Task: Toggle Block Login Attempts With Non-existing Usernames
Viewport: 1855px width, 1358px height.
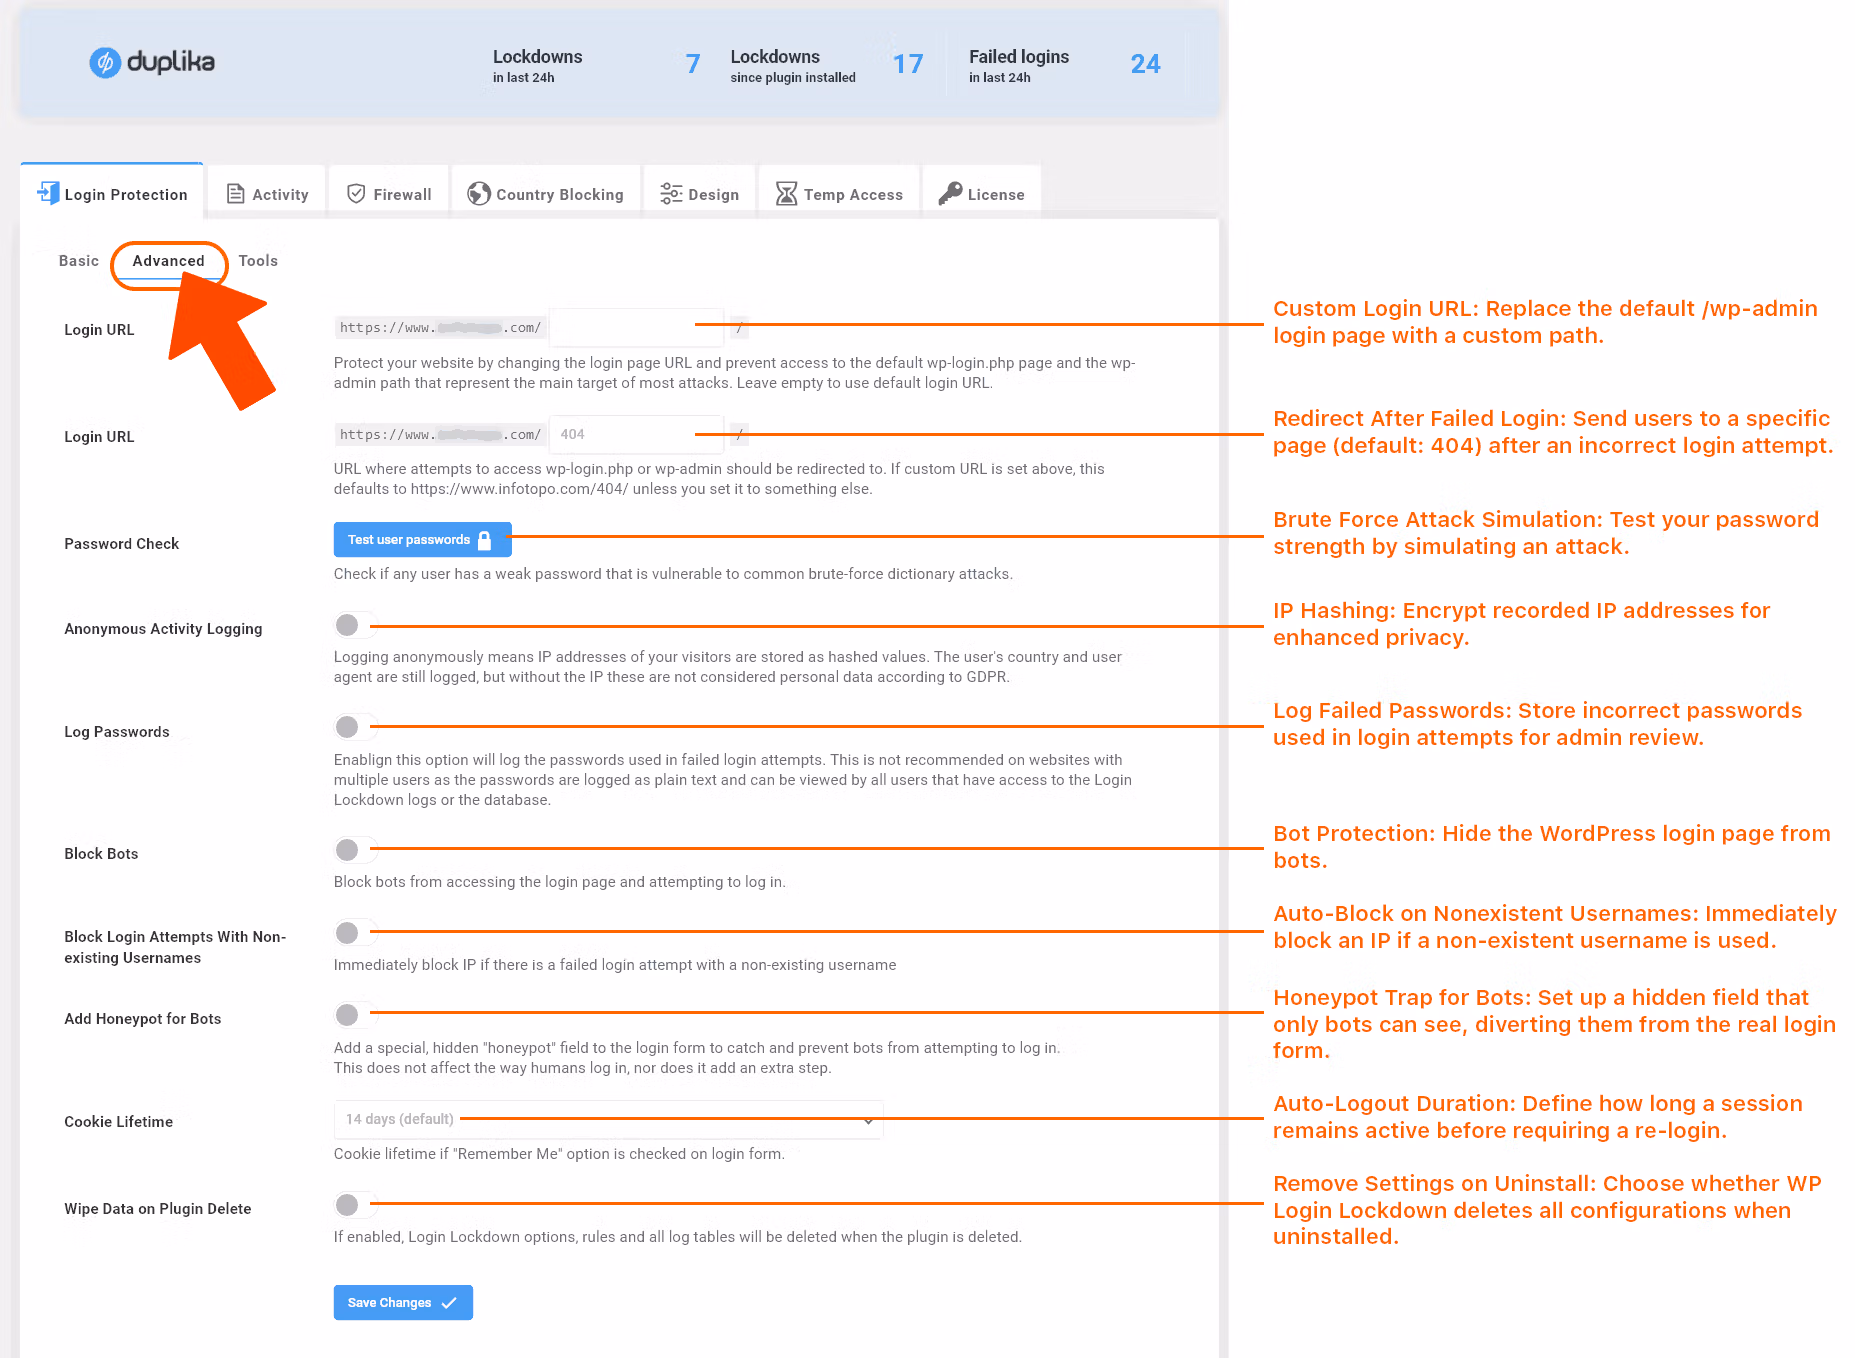Action: 353,932
